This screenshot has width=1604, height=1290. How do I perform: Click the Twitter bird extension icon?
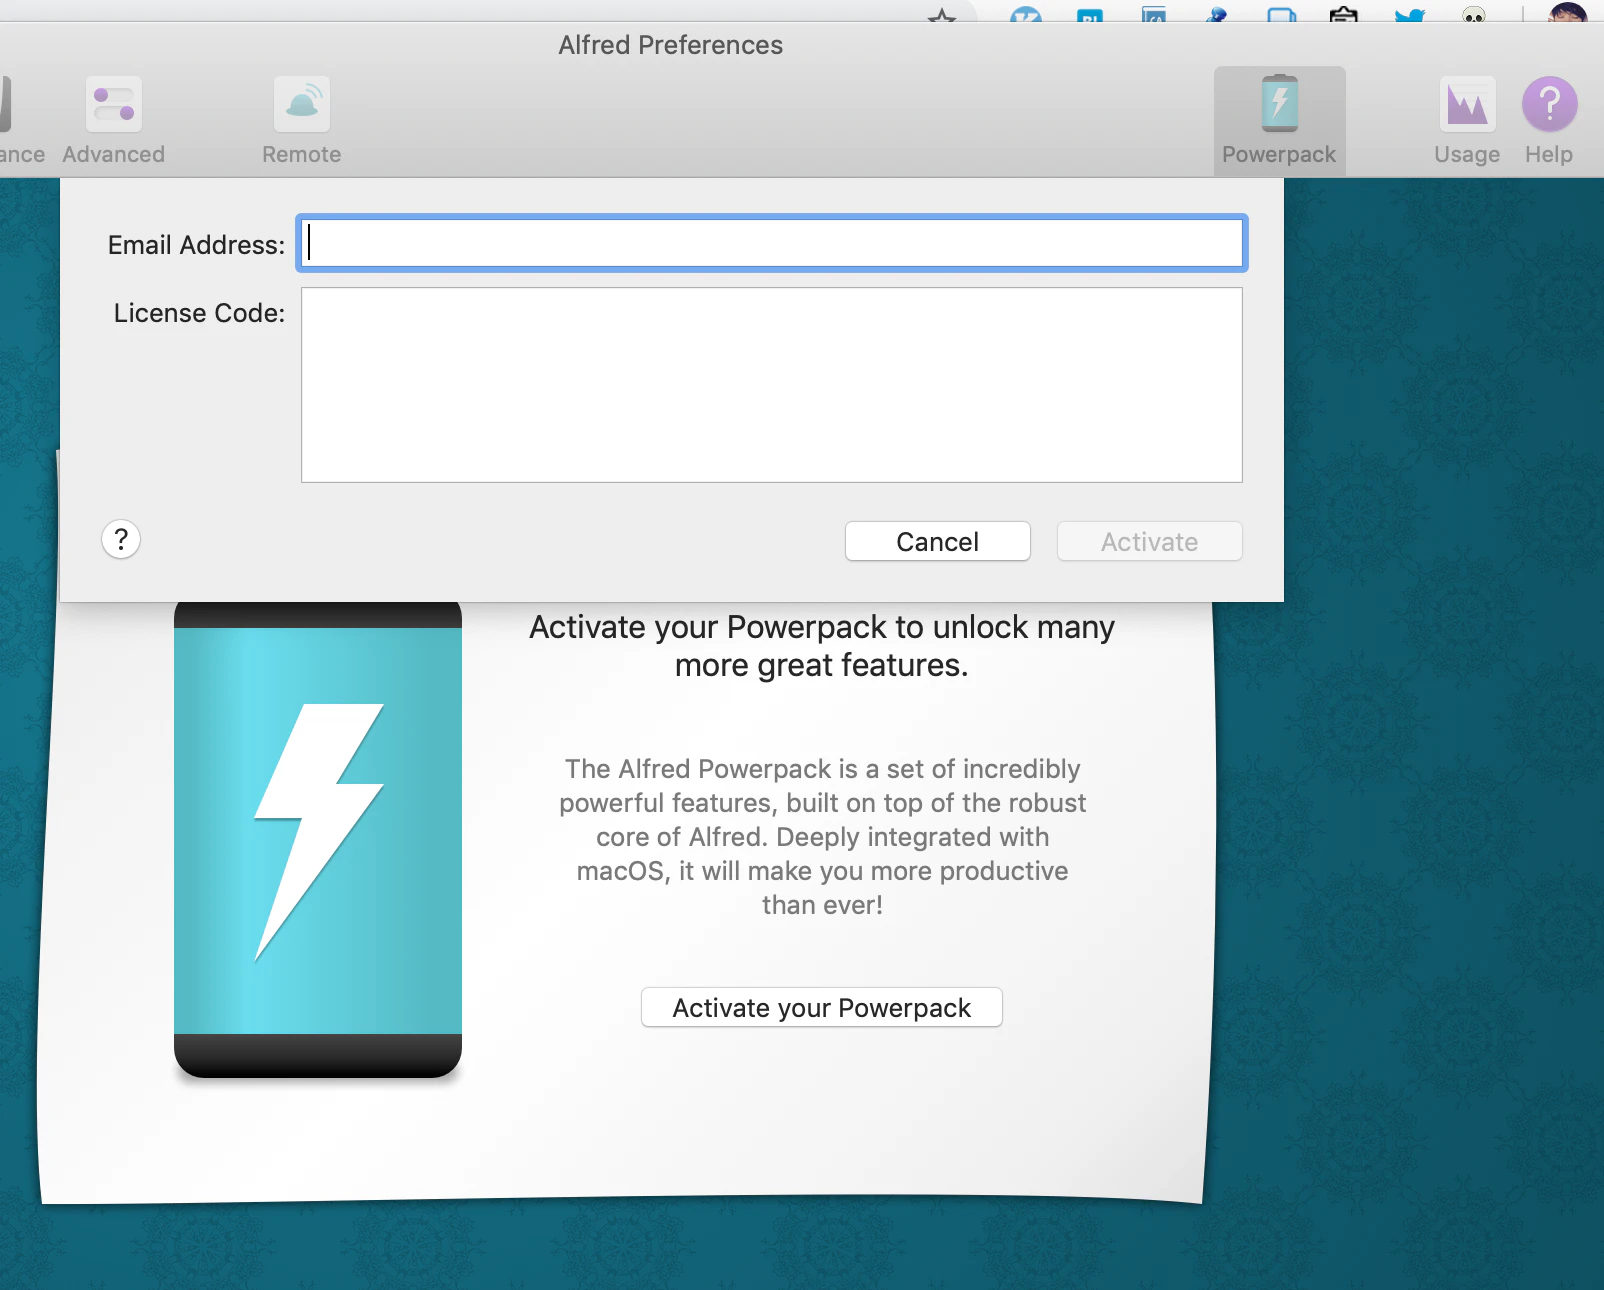(x=1409, y=15)
